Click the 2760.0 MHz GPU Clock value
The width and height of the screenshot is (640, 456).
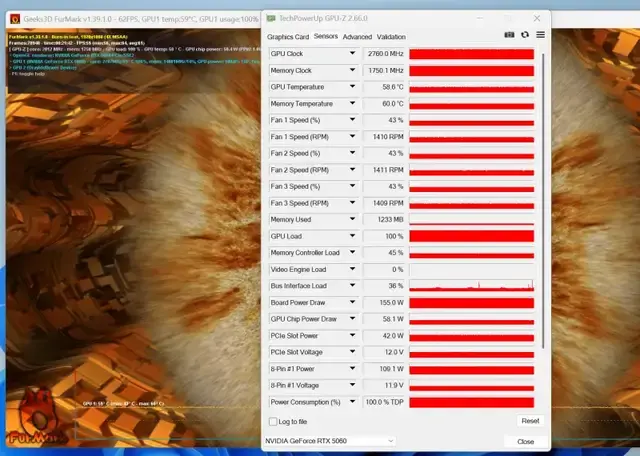click(x=384, y=53)
